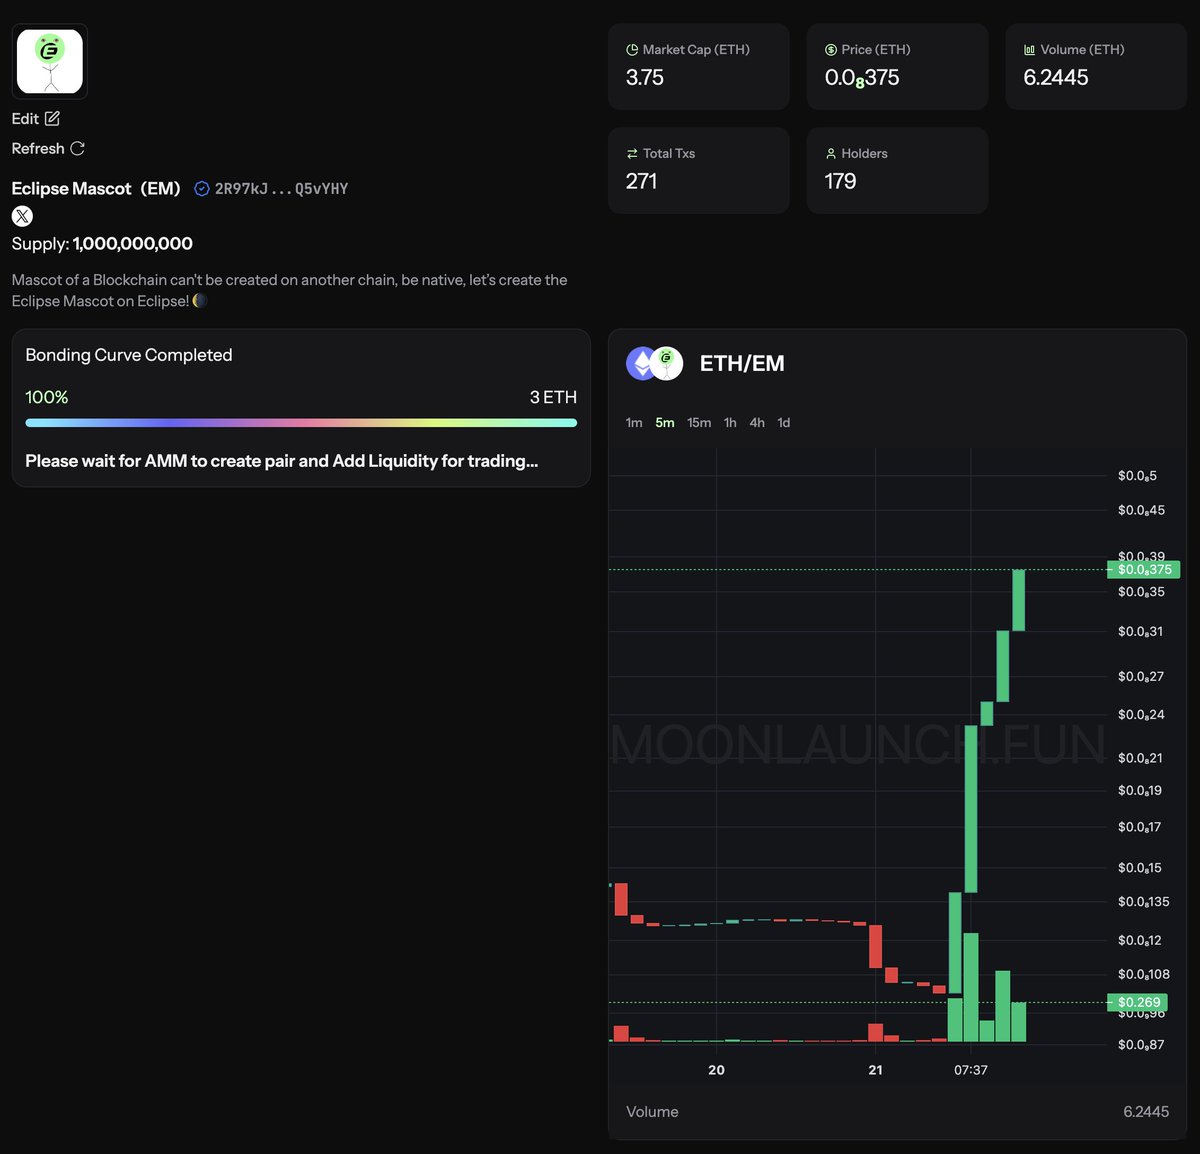Click the 3 ETH target label
This screenshot has height=1154, width=1200.
click(x=553, y=397)
